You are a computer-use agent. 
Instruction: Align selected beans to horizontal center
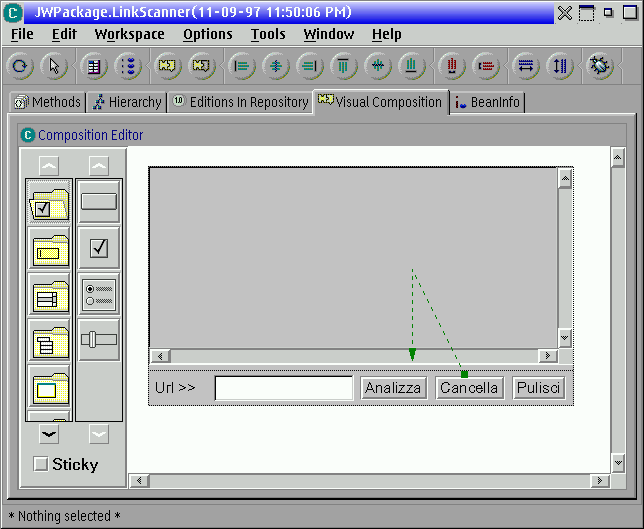(x=276, y=66)
